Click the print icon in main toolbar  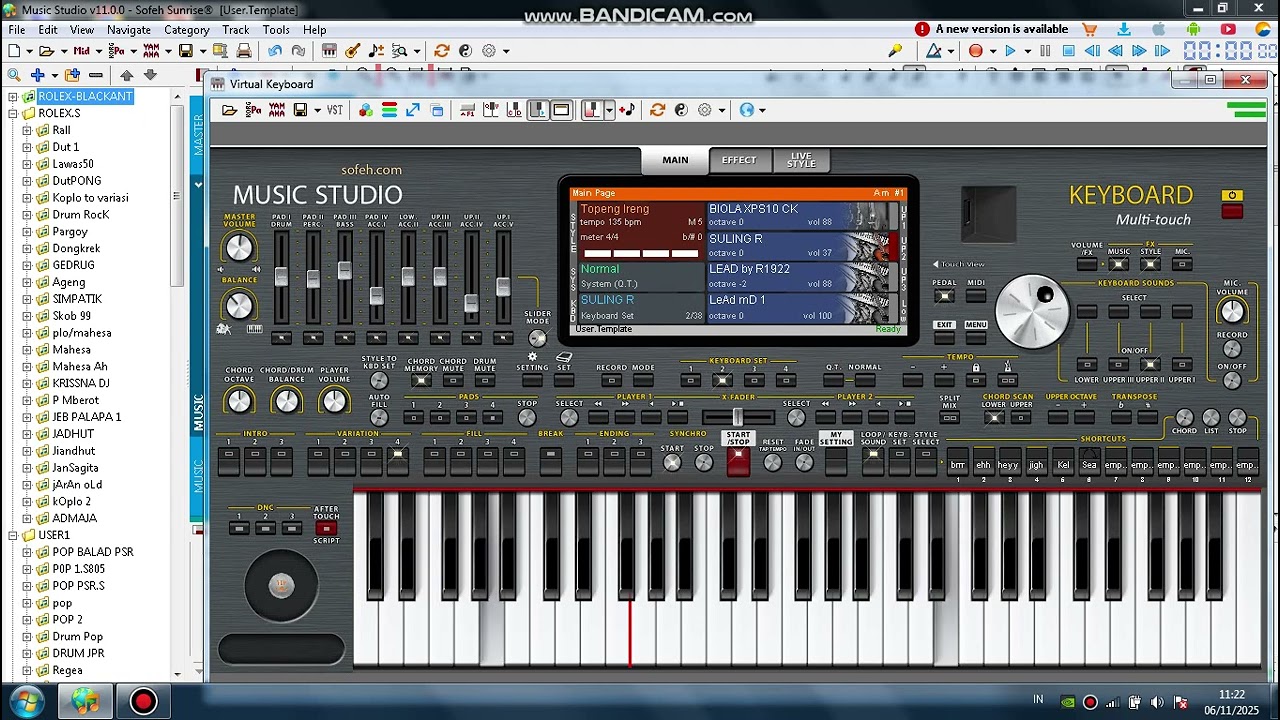(x=244, y=50)
